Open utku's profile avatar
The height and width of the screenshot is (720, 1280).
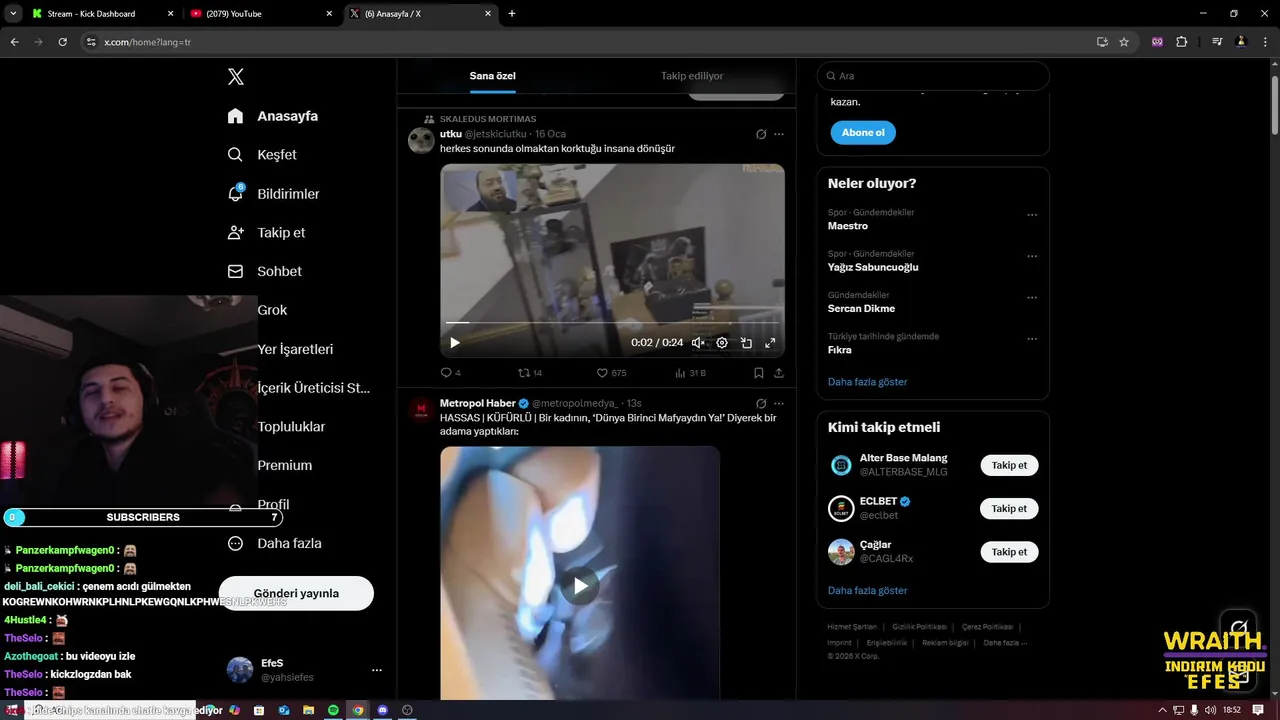pyautogui.click(x=422, y=140)
